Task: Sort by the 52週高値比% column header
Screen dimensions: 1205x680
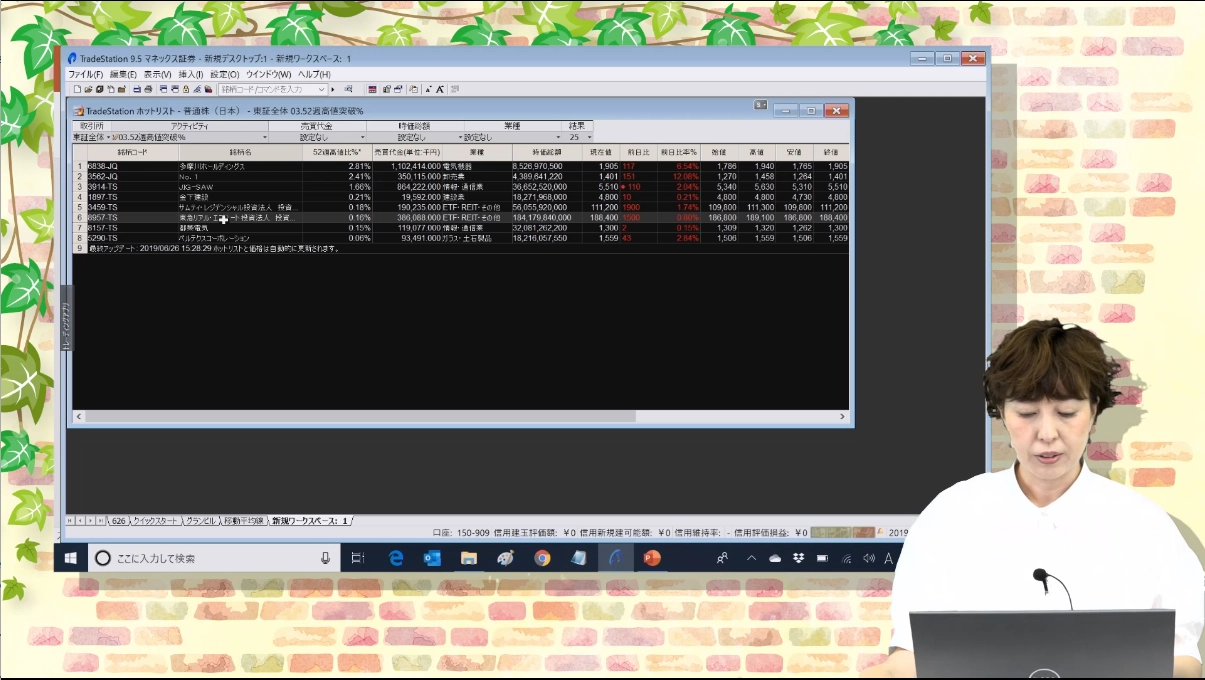Action: [x=337, y=152]
